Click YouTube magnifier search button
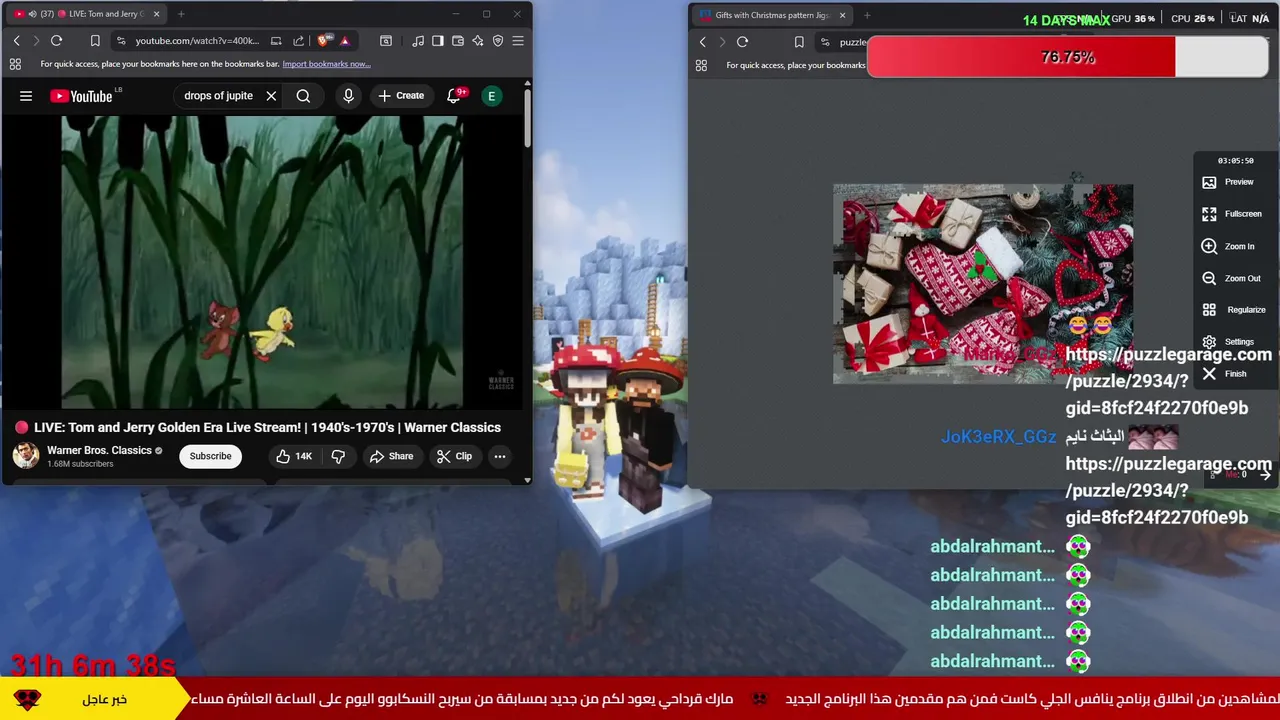 click(x=303, y=96)
